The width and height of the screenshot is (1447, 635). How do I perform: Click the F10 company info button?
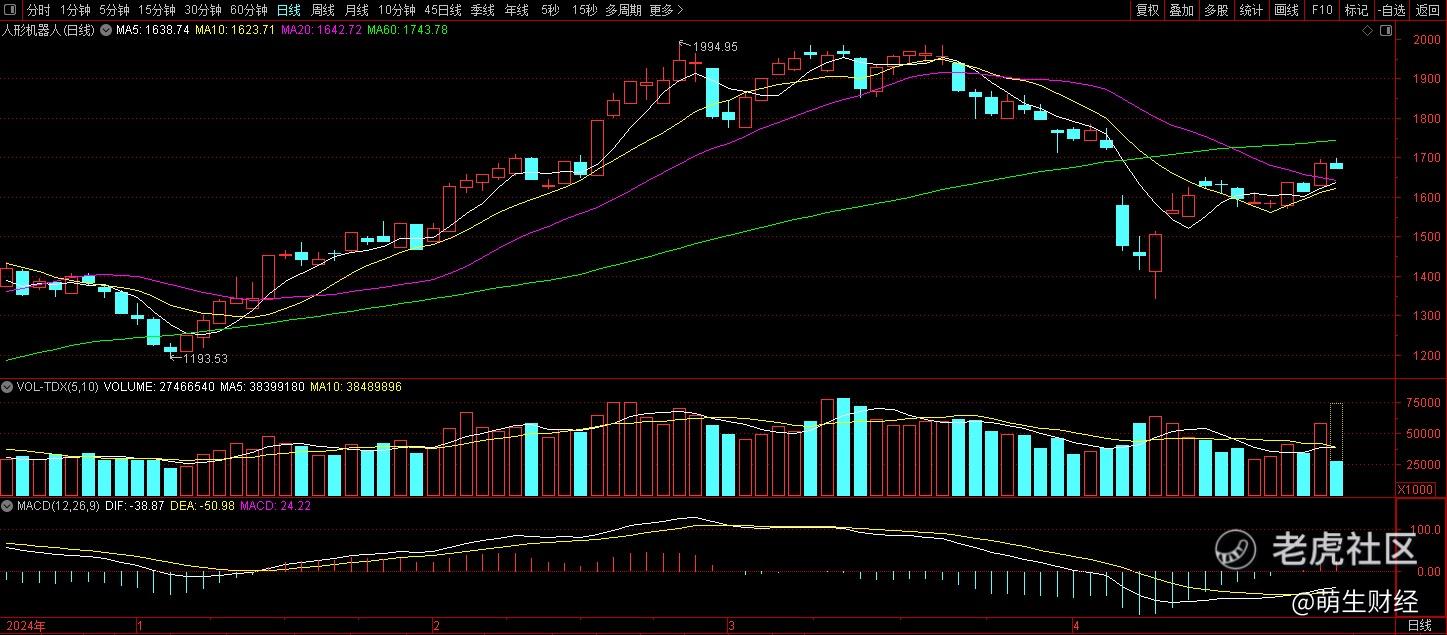point(1321,10)
